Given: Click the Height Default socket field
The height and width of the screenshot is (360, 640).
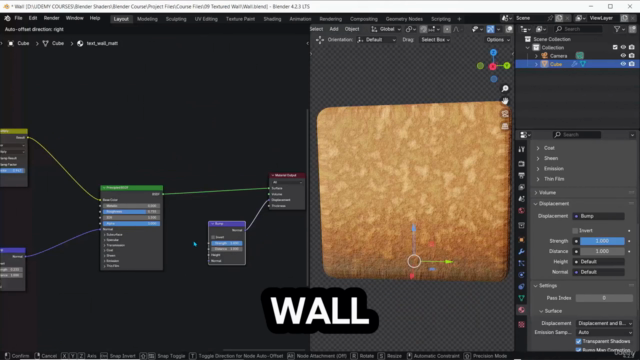Looking at the screenshot, I should 599,262.
